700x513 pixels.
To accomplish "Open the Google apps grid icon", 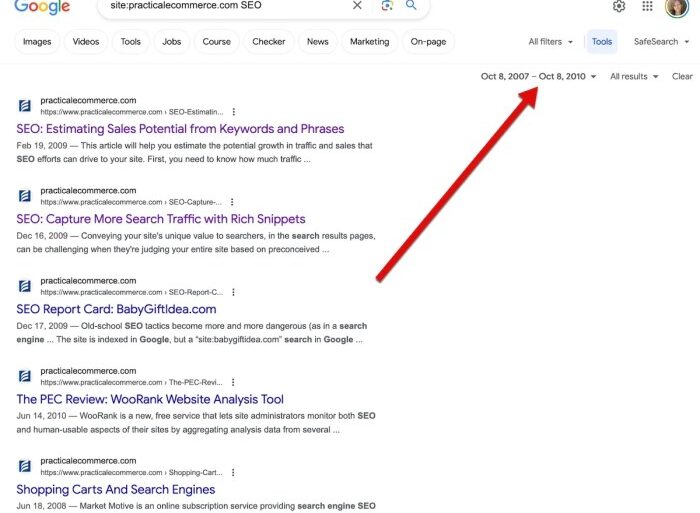I will coord(647,6).
